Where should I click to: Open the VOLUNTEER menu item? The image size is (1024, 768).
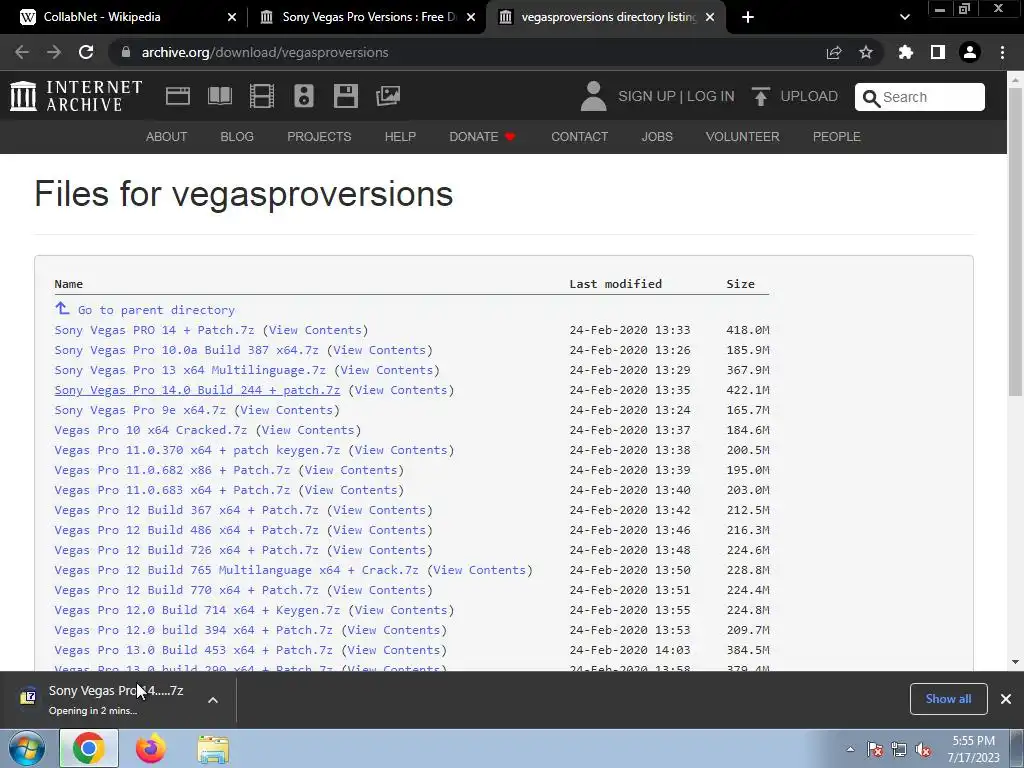[x=743, y=136]
